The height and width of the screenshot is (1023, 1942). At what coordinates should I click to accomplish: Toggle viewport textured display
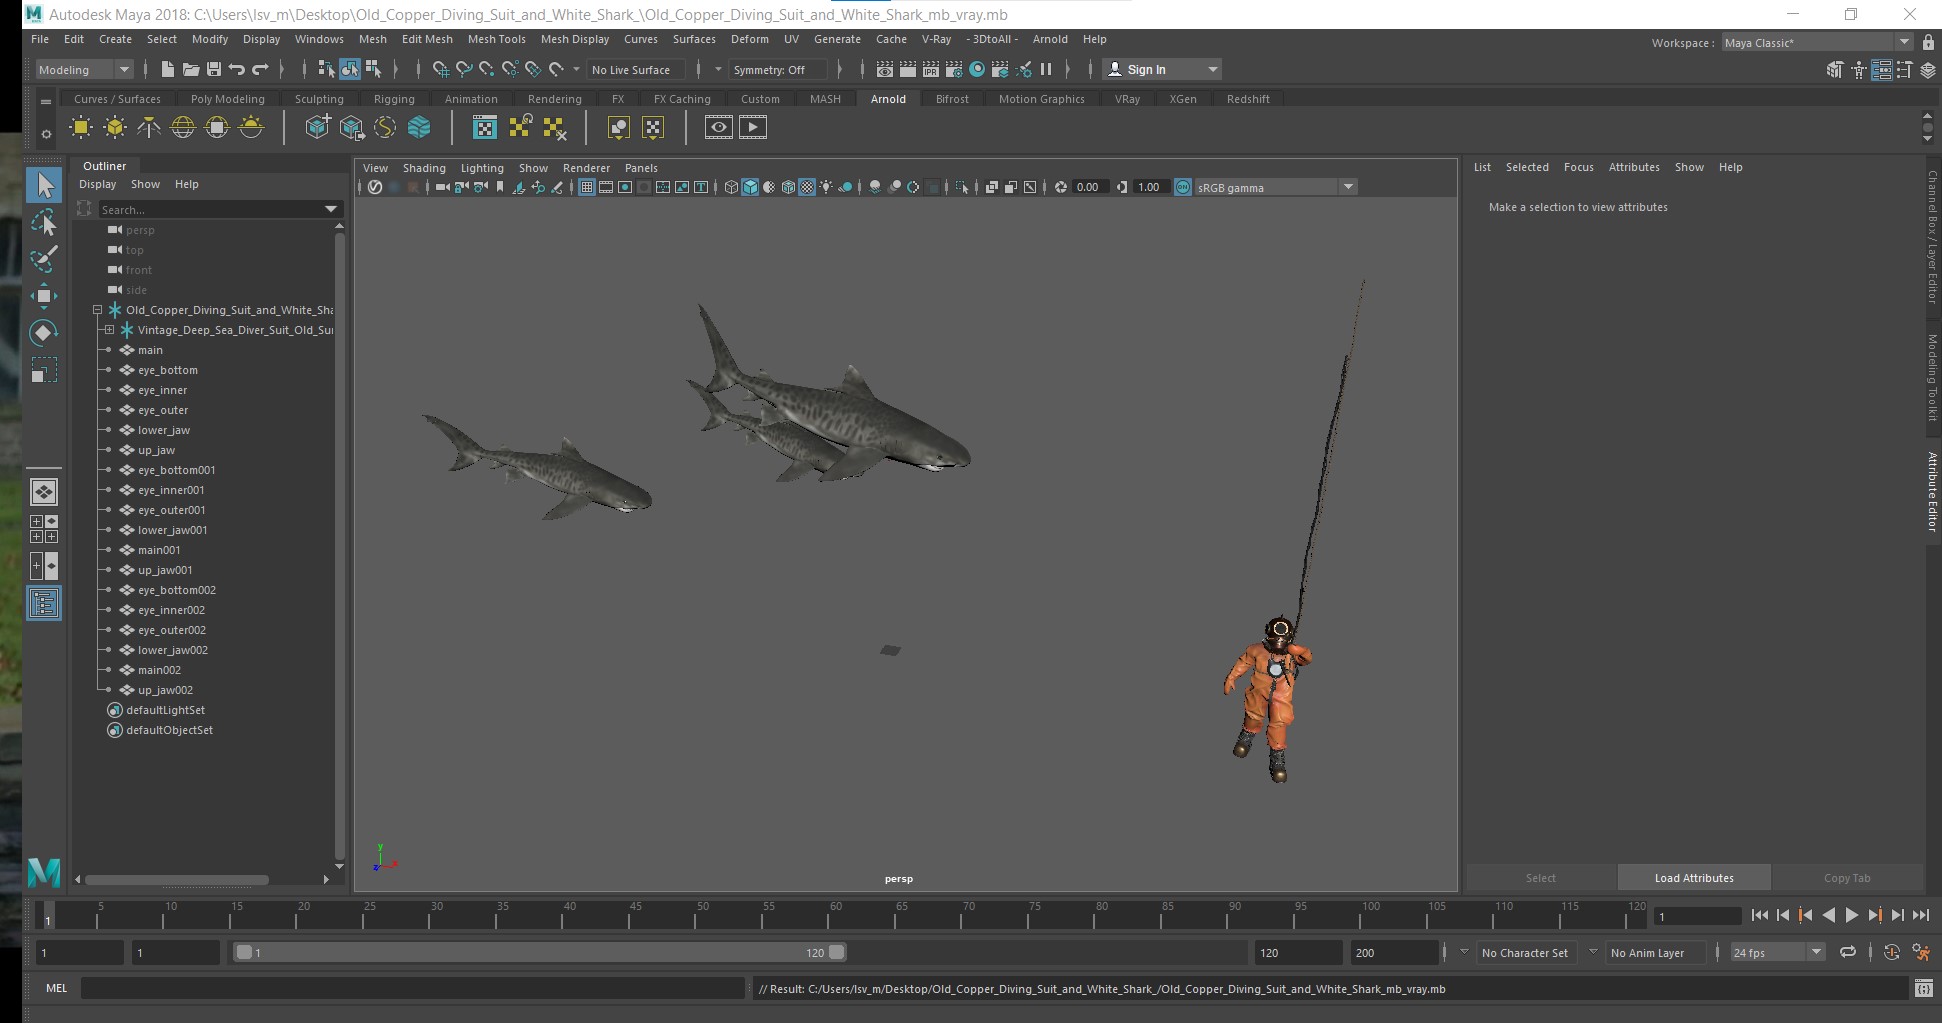point(807,187)
